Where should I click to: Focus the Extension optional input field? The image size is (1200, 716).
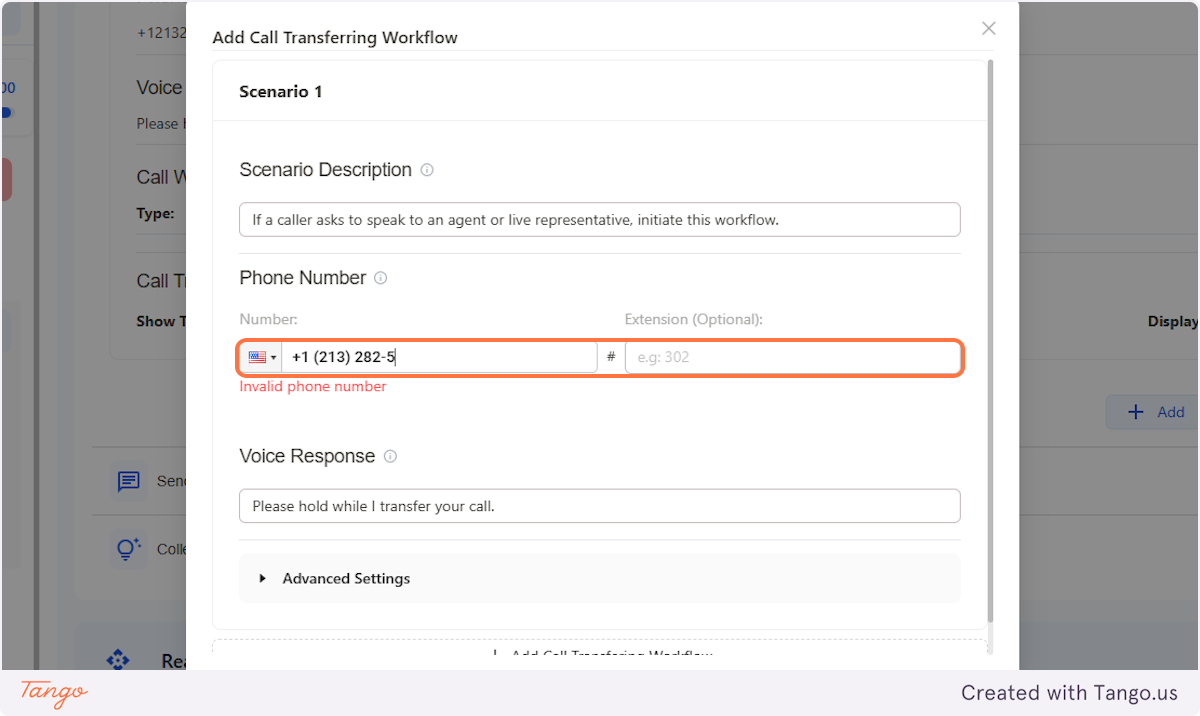click(792, 357)
